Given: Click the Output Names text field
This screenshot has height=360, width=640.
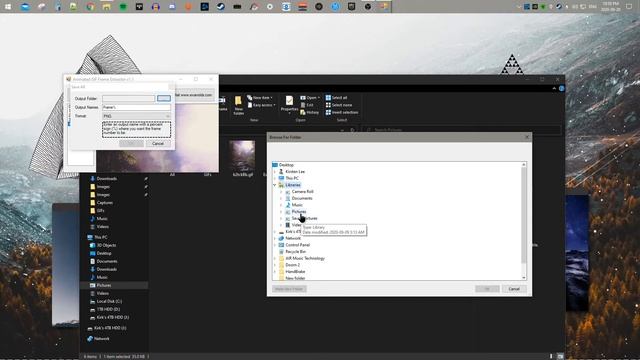Looking at the screenshot, I should [x=136, y=107].
